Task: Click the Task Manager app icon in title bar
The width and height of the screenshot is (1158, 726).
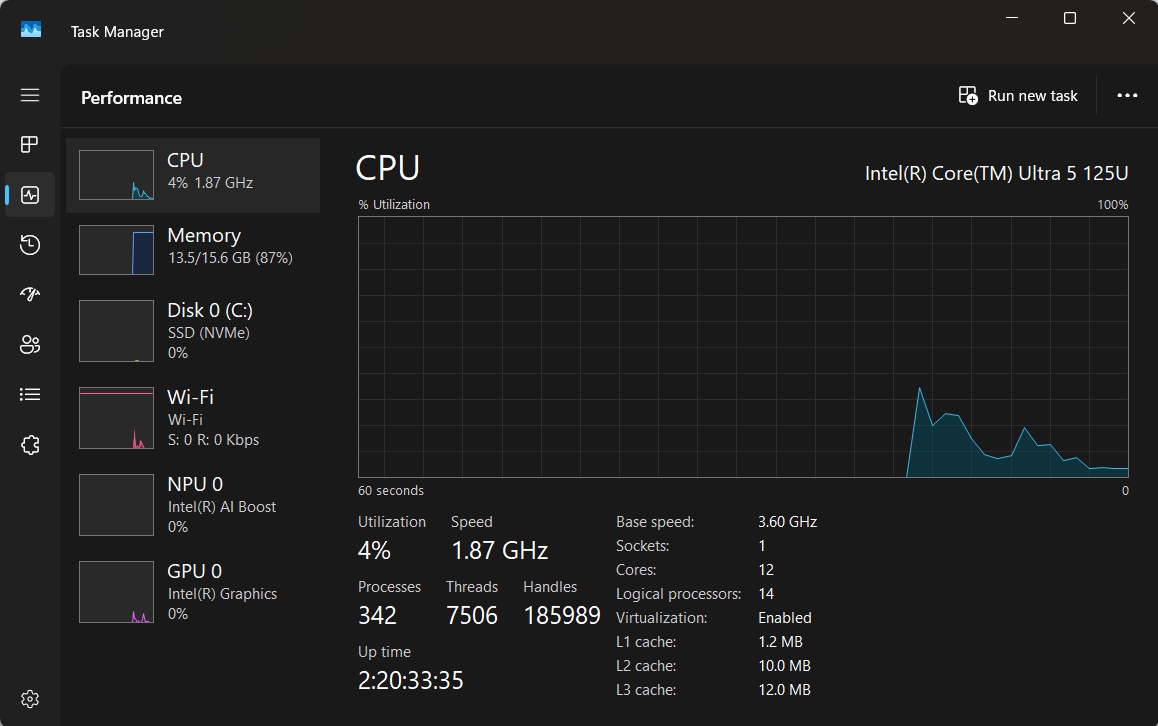Action: click(31, 31)
